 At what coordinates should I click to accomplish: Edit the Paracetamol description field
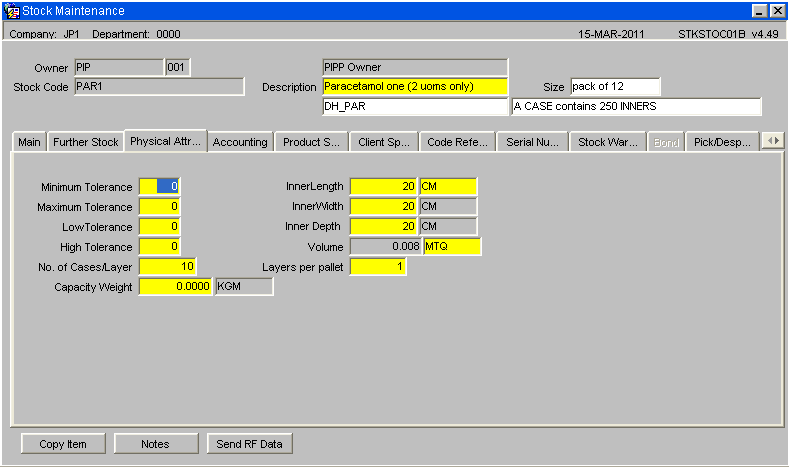(x=415, y=87)
